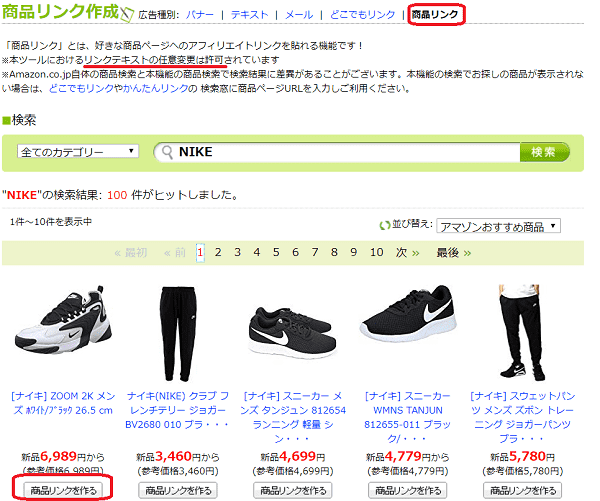The height and width of the screenshot is (501, 600).
Task: Click 商品リンクを作る under 4,779円 item
Action: pyautogui.click(x=408, y=490)
